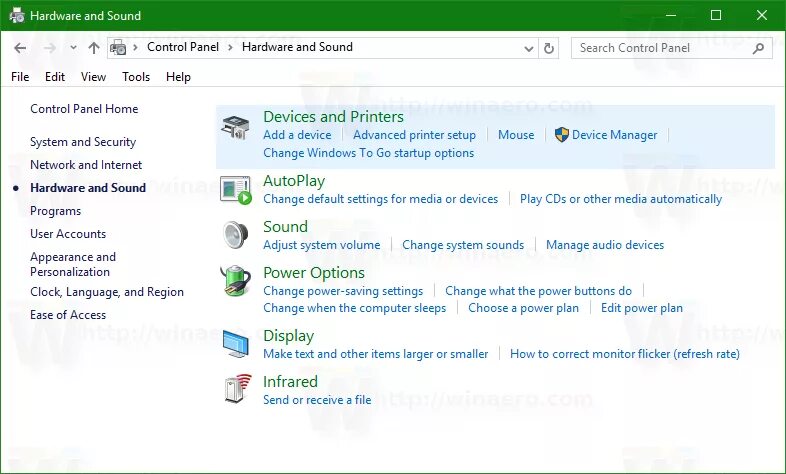The width and height of the screenshot is (786, 474).
Task: Go up one level with Up arrow
Action: pos(94,48)
